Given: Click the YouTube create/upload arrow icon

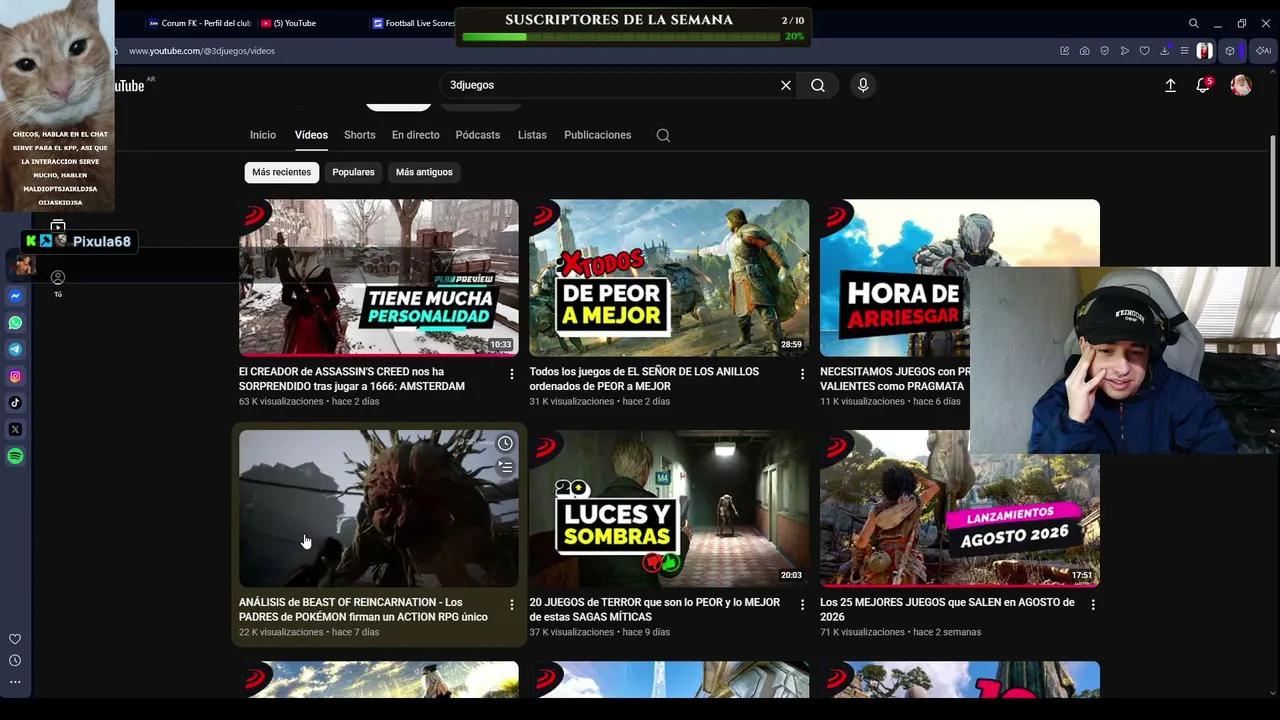Looking at the screenshot, I should point(1170,86).
